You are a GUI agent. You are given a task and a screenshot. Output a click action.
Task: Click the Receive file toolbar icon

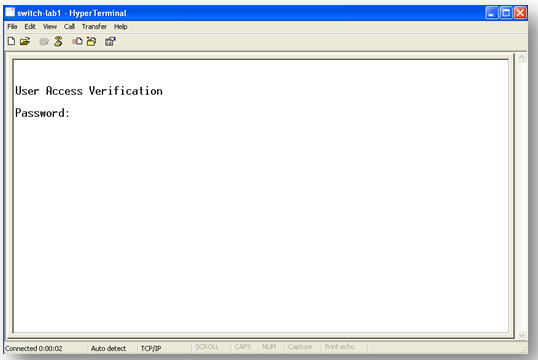92,42
